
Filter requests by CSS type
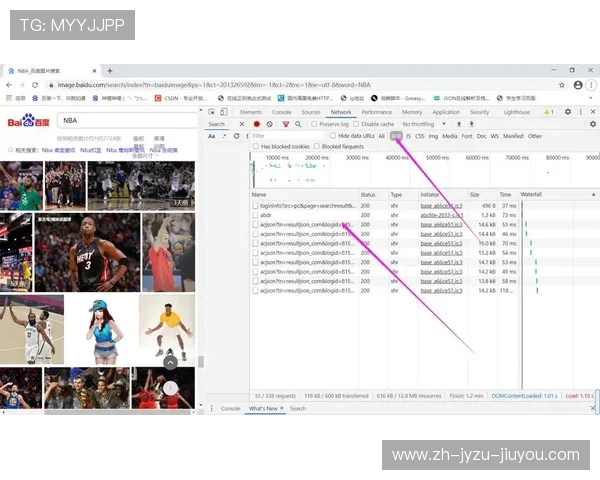point(420,136)
